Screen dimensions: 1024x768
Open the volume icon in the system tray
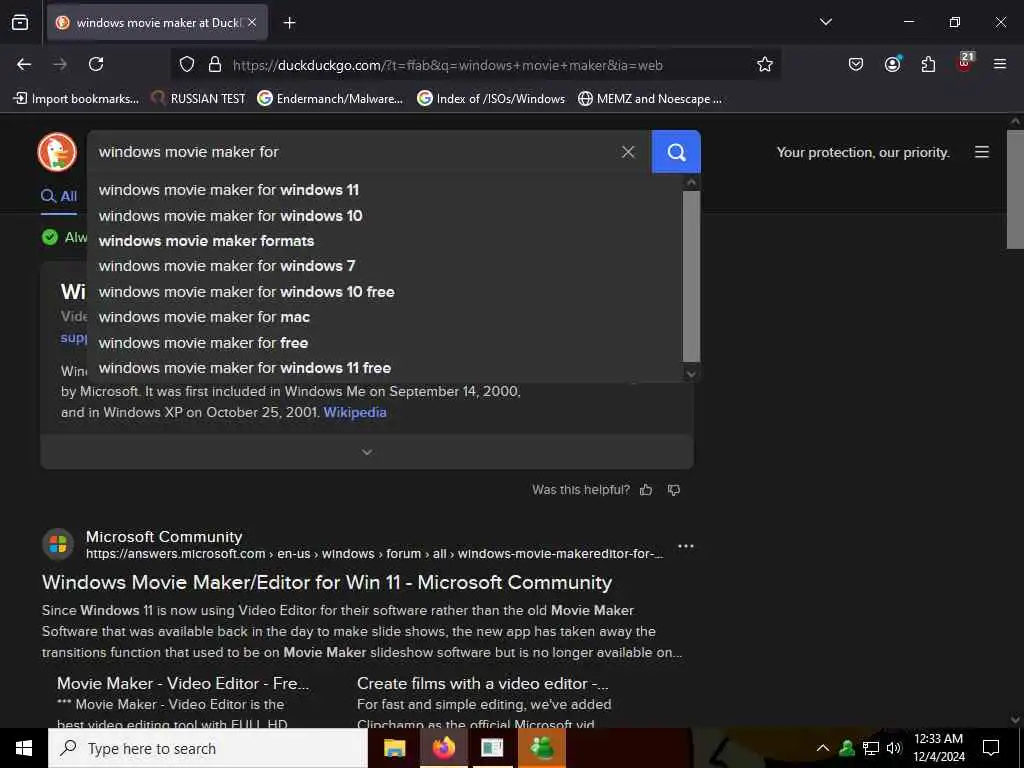coord(894,748)
